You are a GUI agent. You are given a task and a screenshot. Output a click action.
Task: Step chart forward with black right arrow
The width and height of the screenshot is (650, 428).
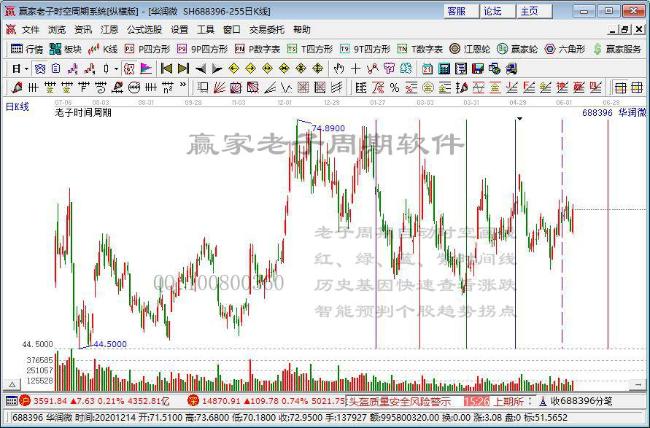pos(217,68)
